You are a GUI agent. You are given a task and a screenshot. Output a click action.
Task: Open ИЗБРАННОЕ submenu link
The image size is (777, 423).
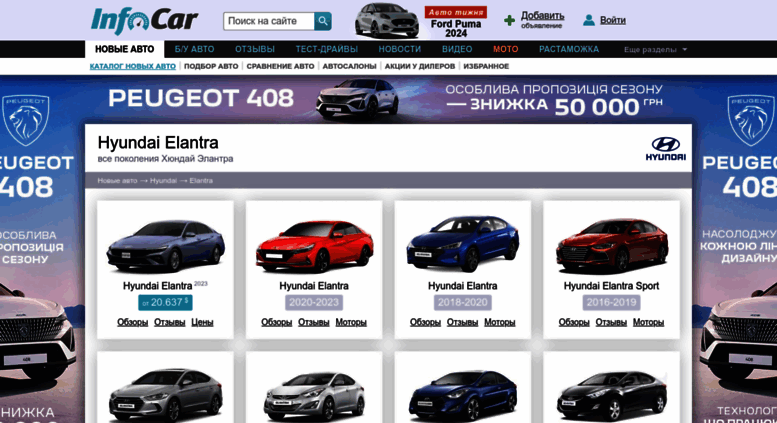tap(486, 66)
